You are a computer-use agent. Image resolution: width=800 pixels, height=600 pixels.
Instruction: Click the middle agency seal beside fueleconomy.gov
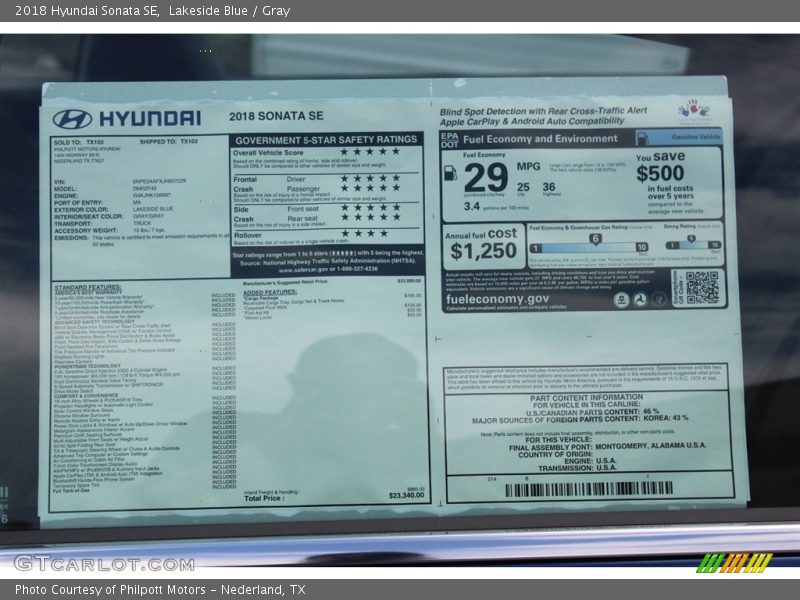(640, 300)
